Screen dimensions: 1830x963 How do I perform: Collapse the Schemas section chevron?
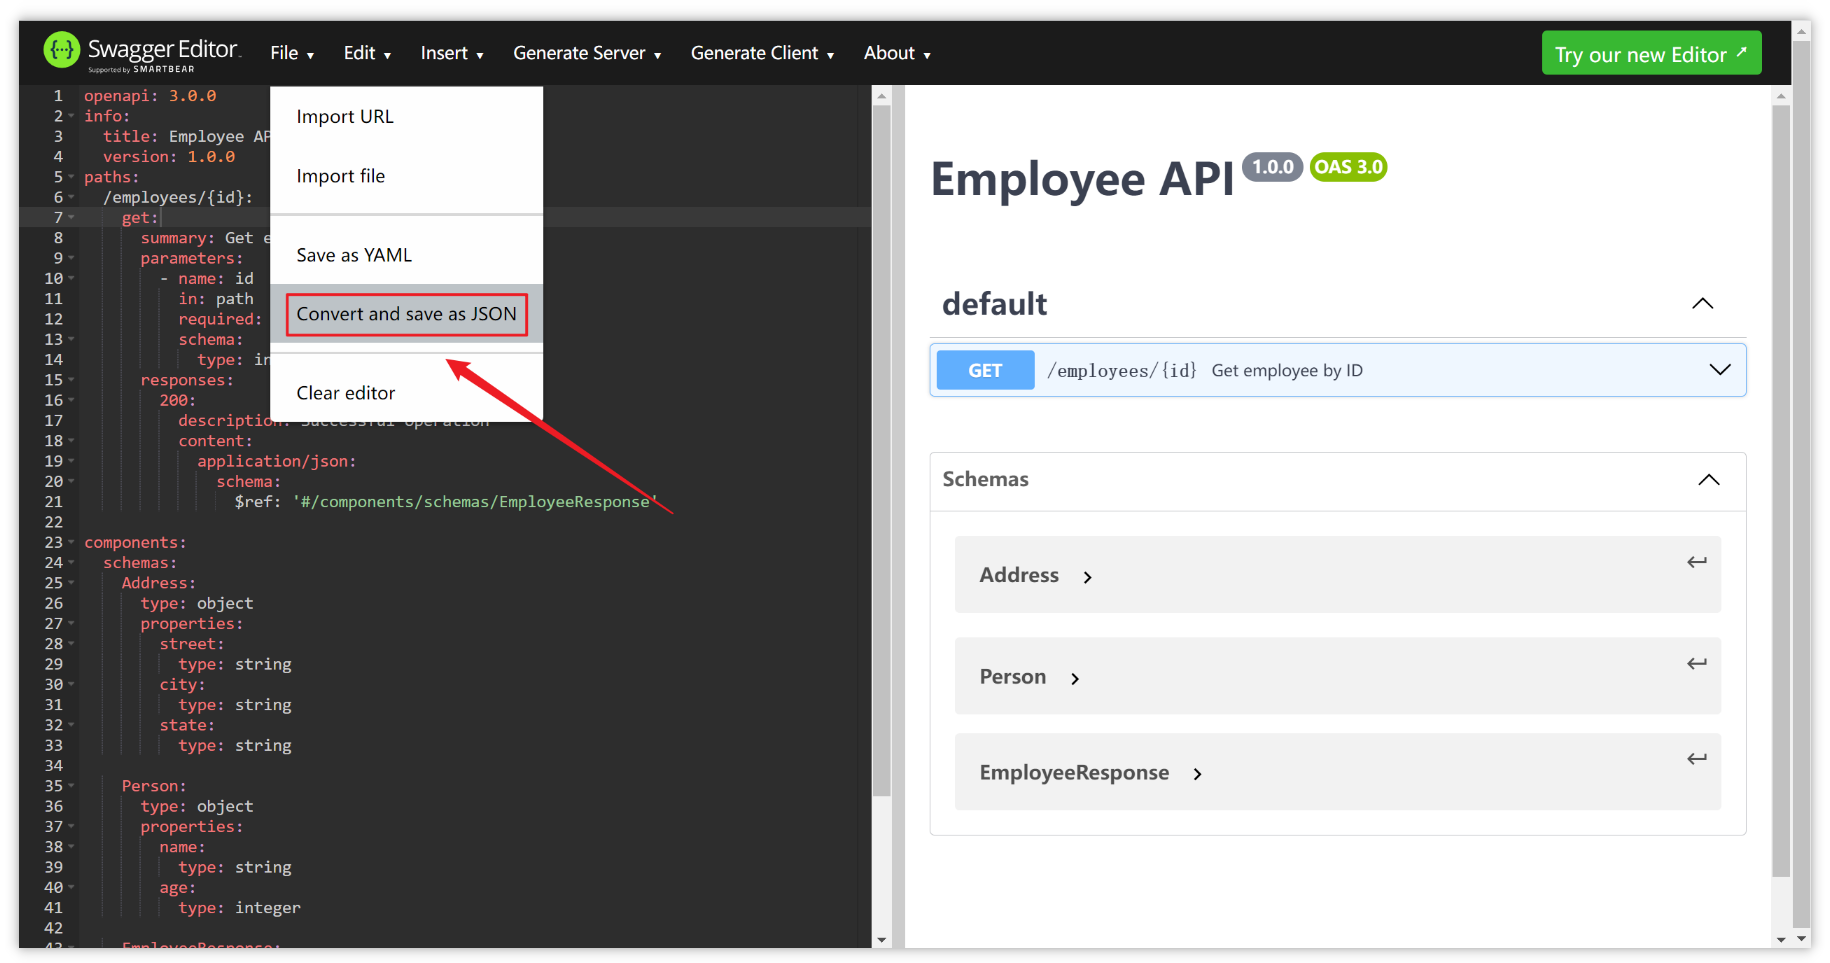(1708, 480)
